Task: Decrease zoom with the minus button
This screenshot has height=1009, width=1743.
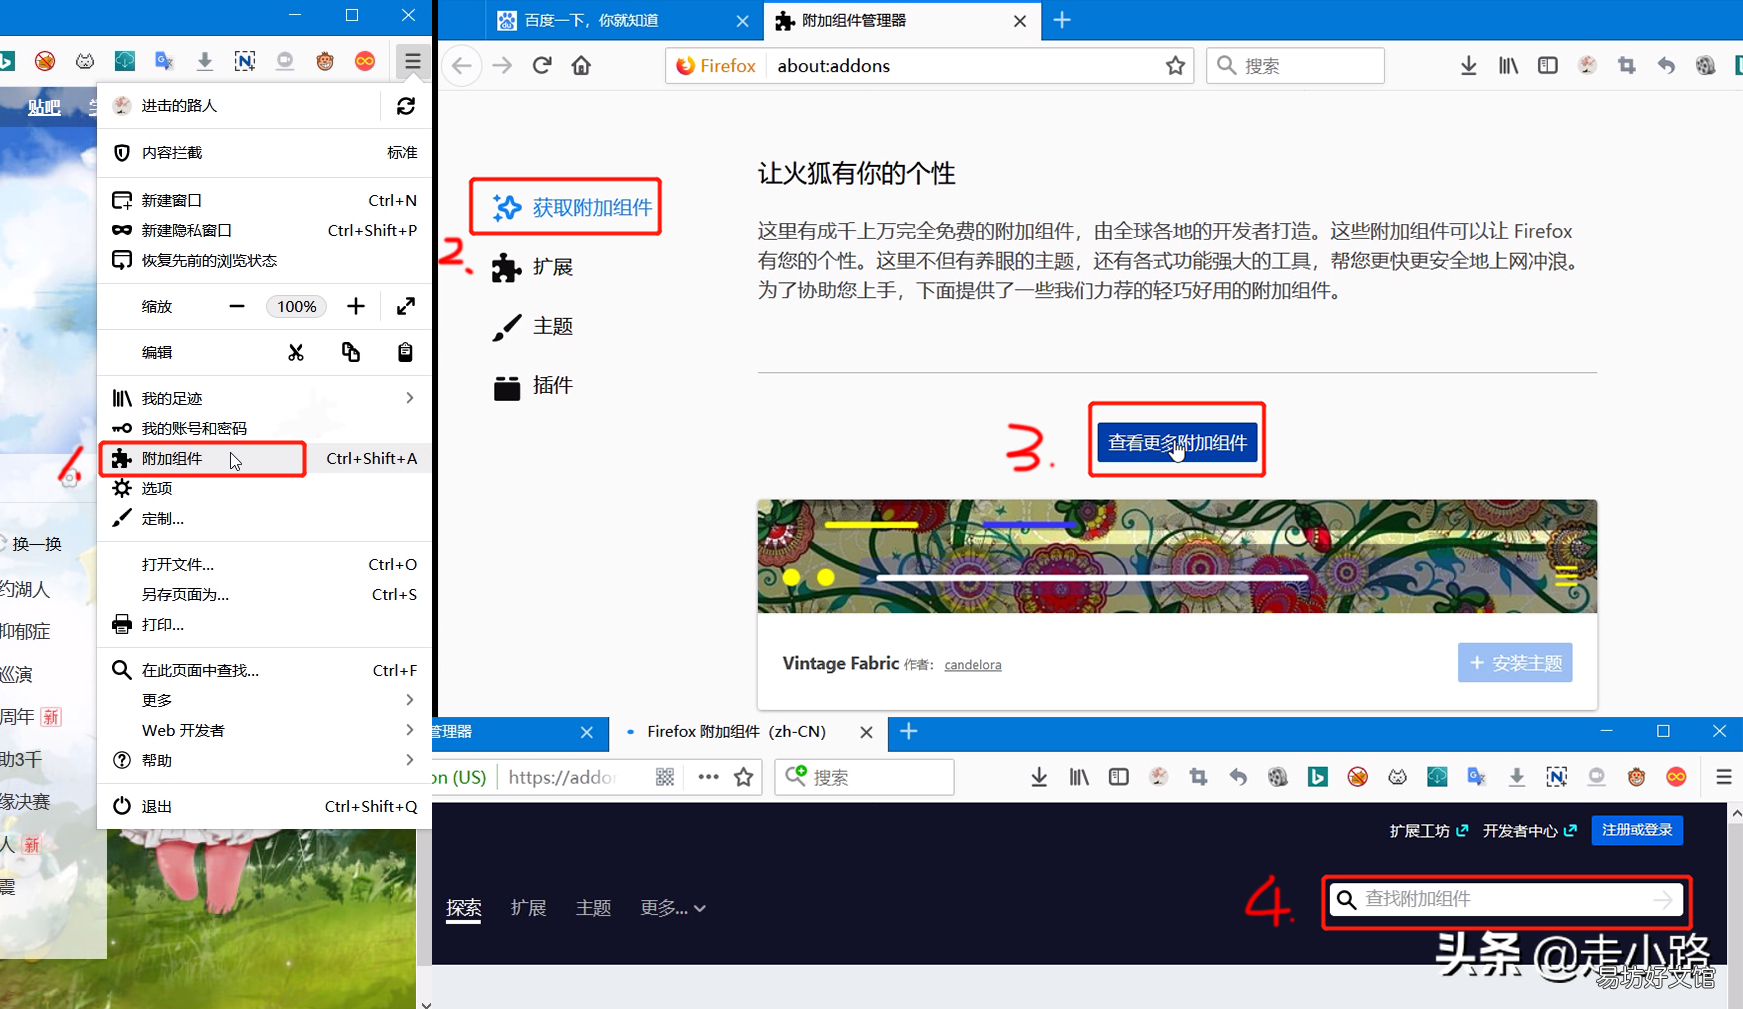Action: pyautogui.click(x=237, y=306)
